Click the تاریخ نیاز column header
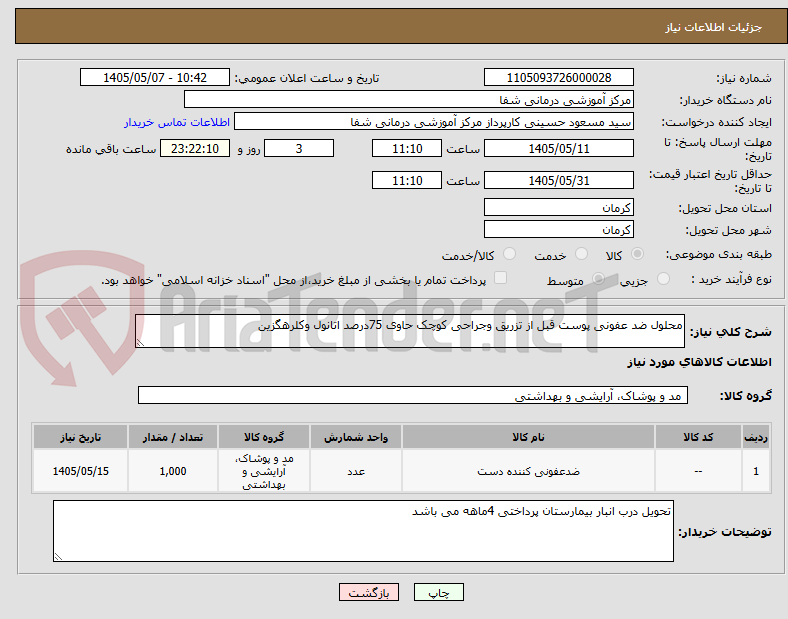This screenshot has width=788, height=619. (x=80, y=437)
